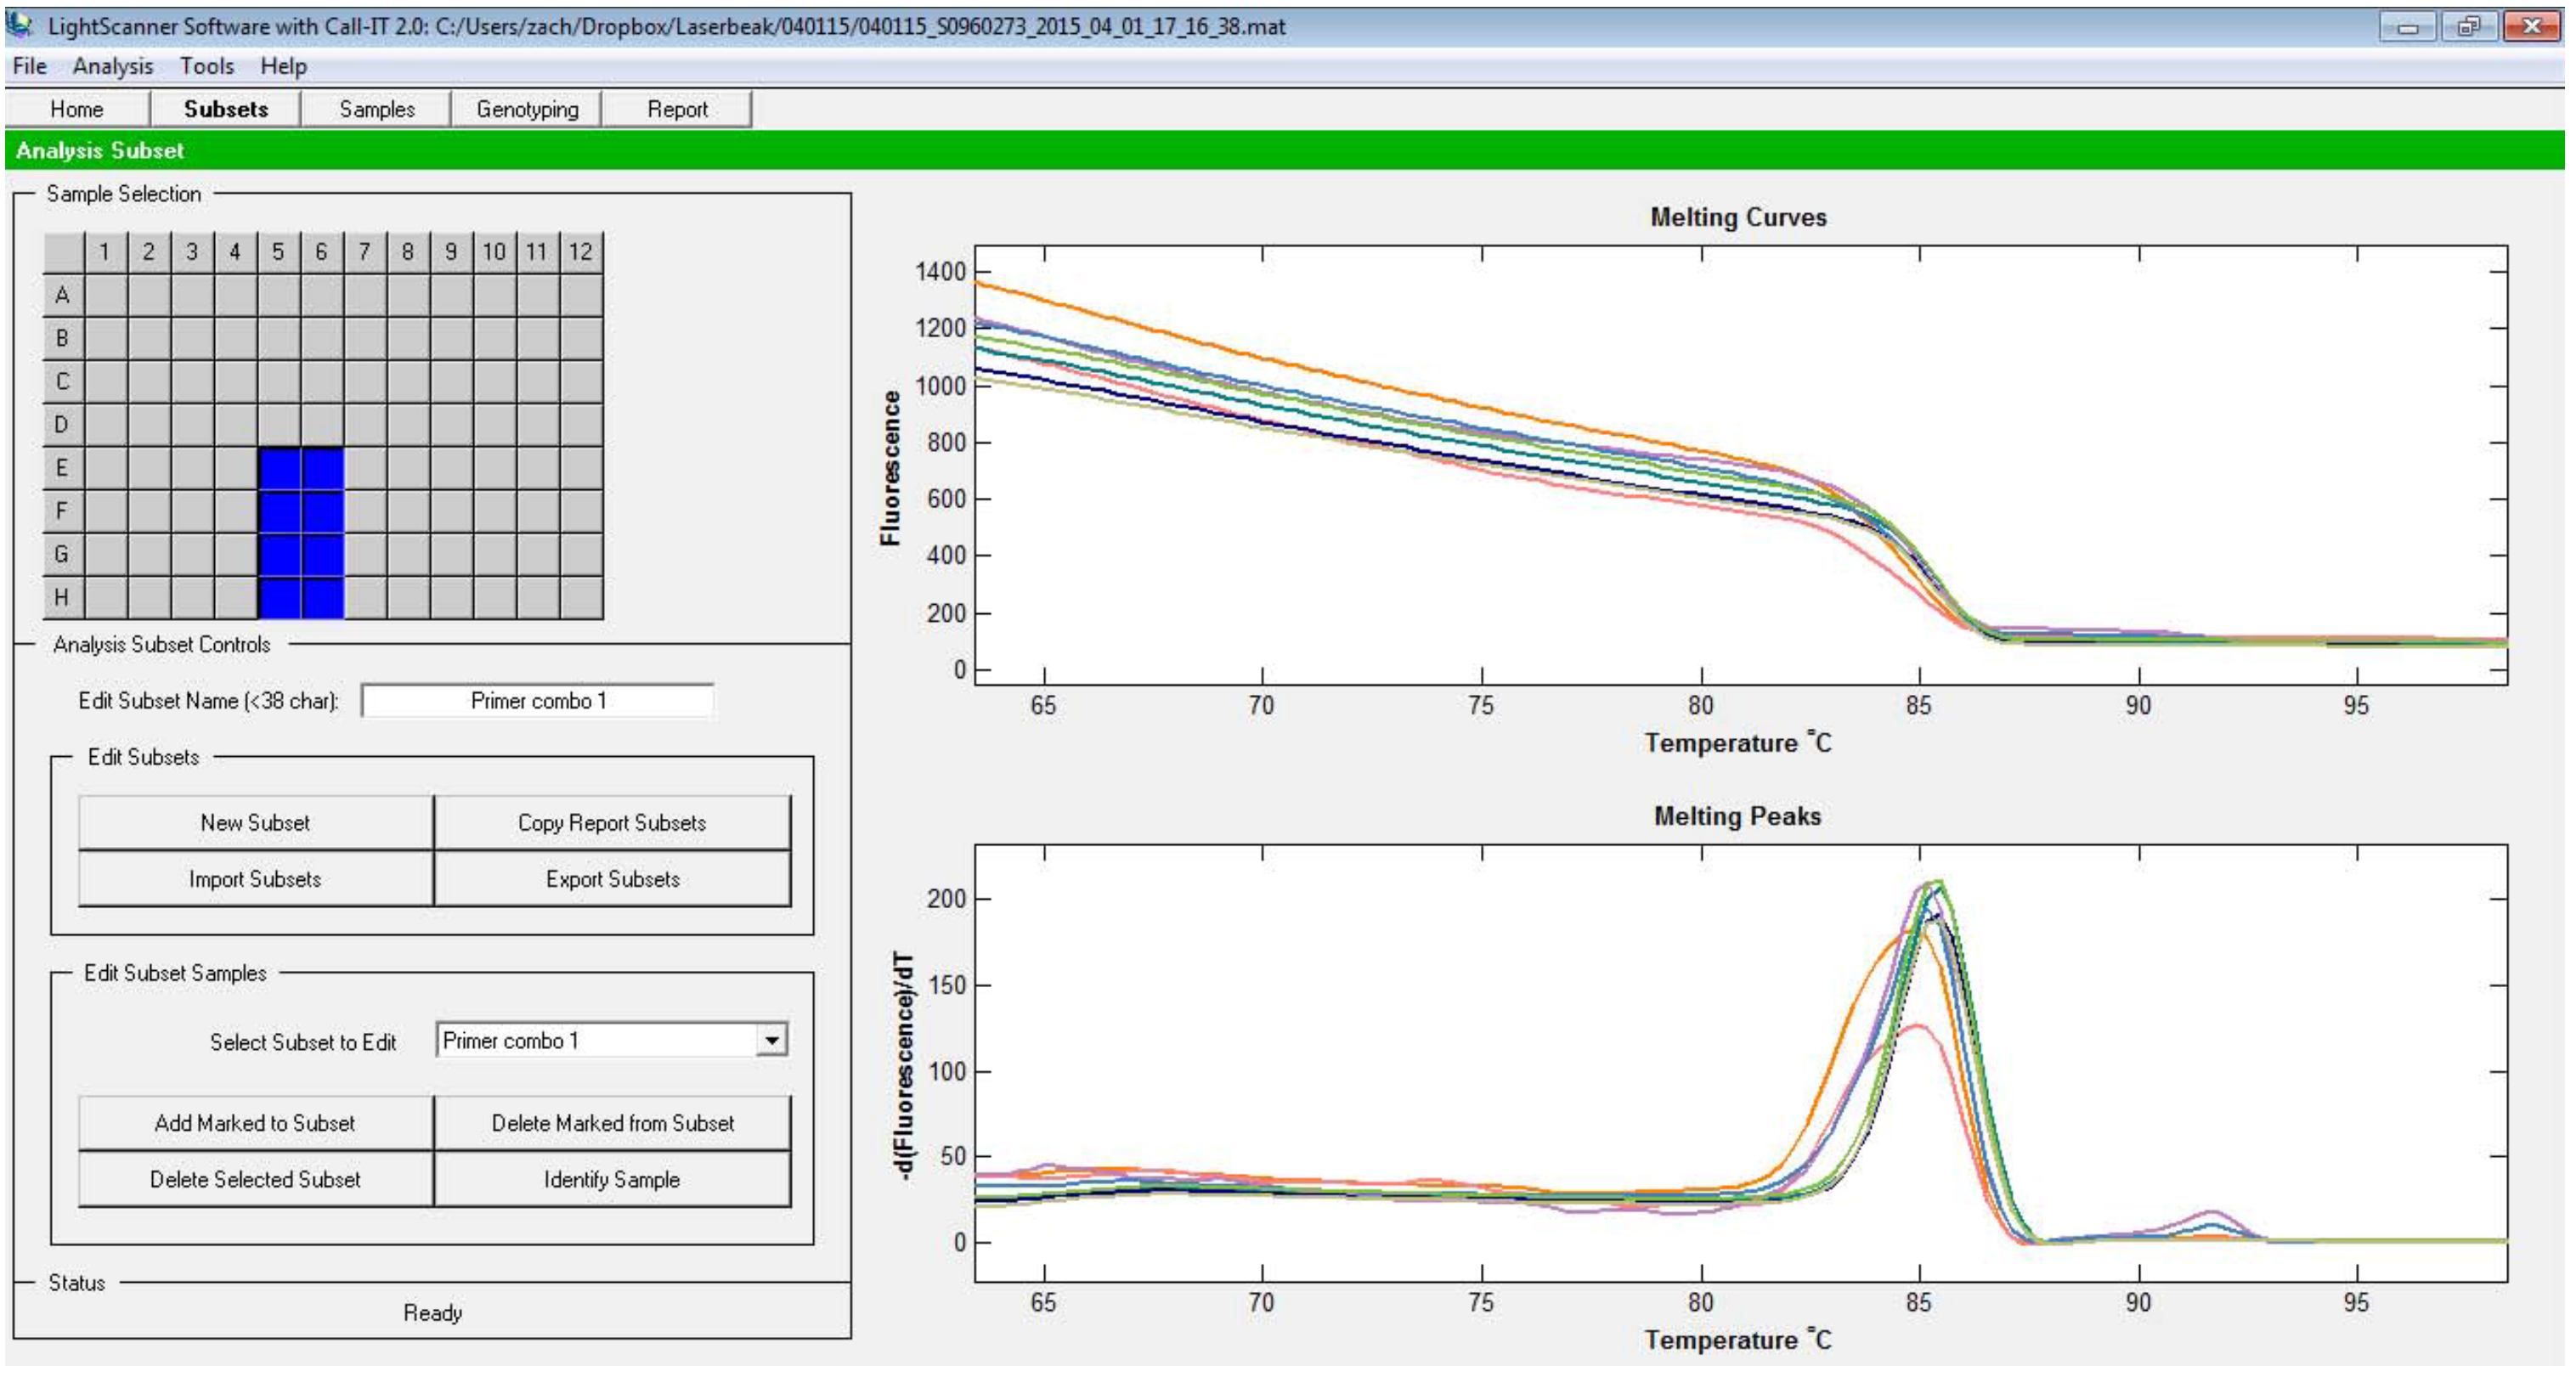Click empty well D5 in sample grid
This screenshot has width=2576, height=1377.
278,424
